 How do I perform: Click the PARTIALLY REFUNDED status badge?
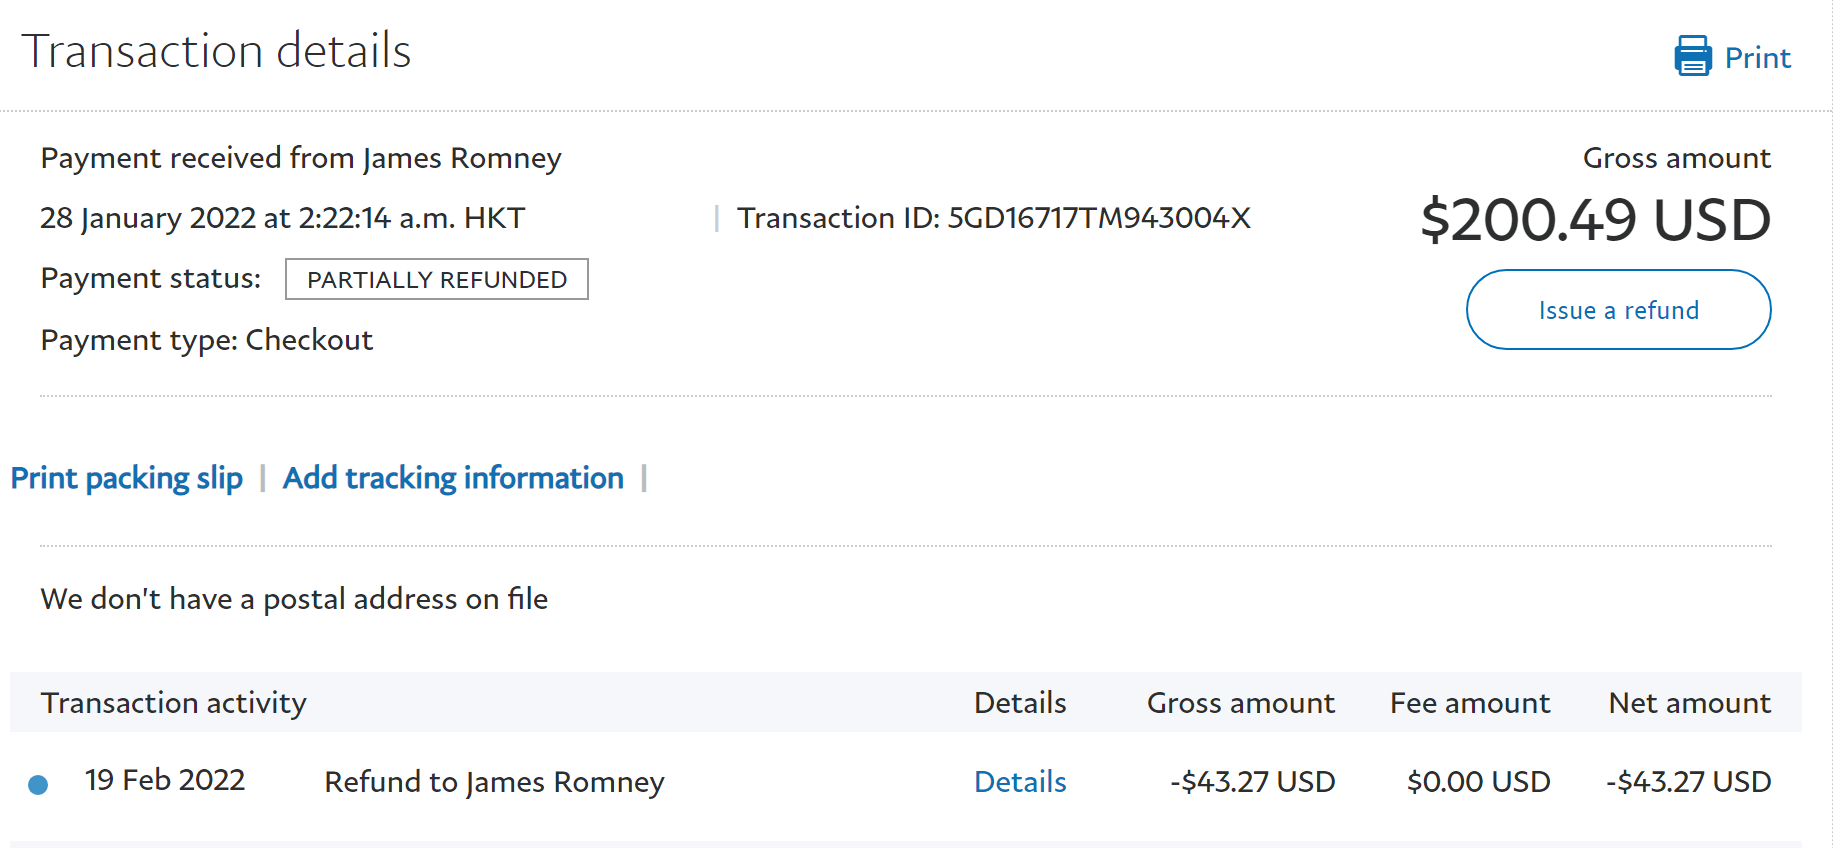click(437, 279)
